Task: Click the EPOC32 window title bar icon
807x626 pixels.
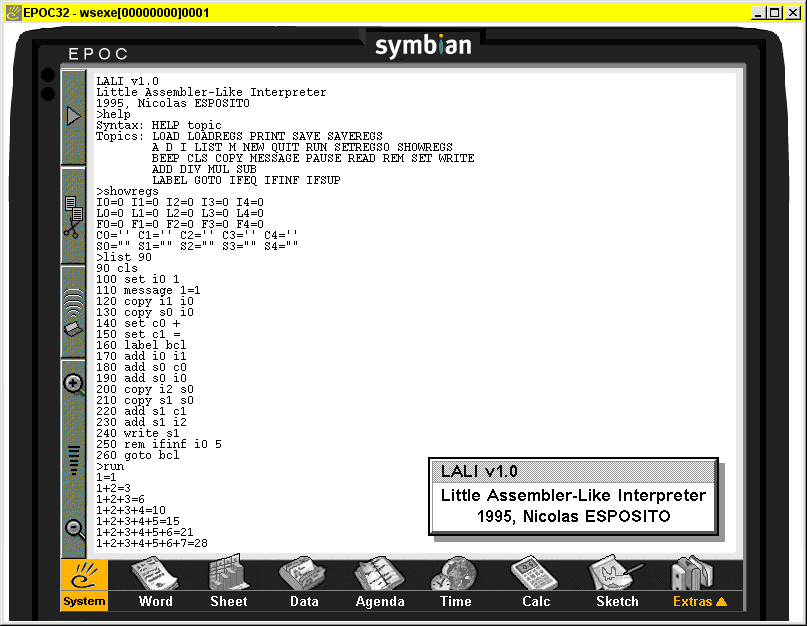Action: pos(12,12)
